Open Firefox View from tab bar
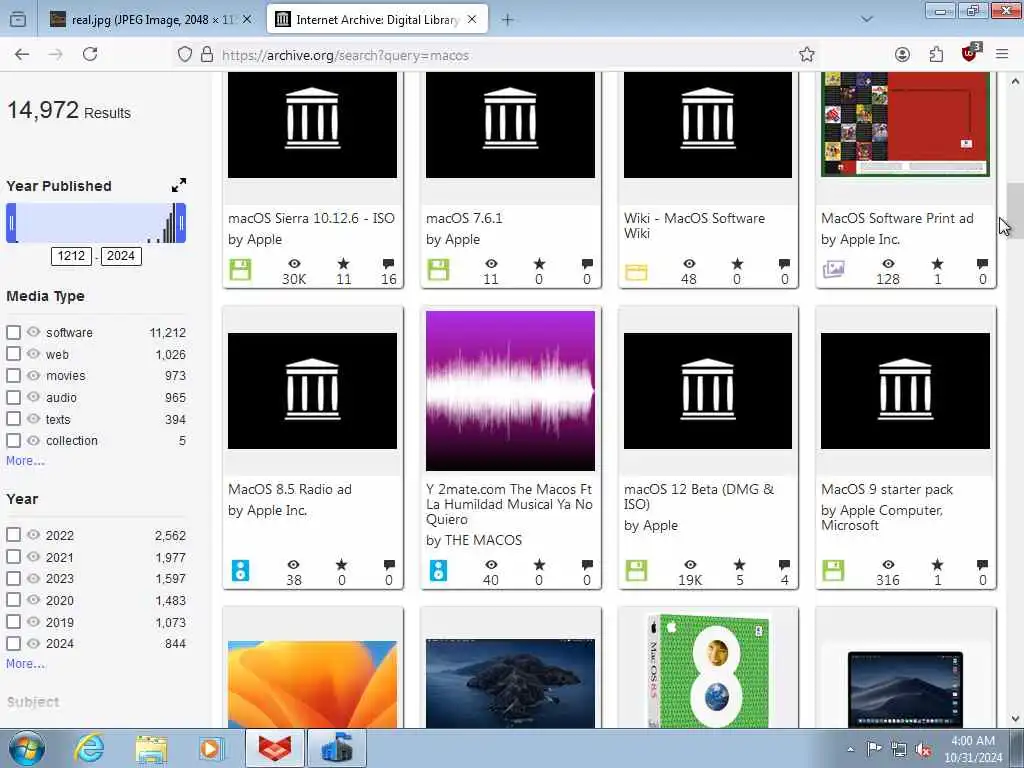This screenshot has width=1024, height=768. (18, 19)
